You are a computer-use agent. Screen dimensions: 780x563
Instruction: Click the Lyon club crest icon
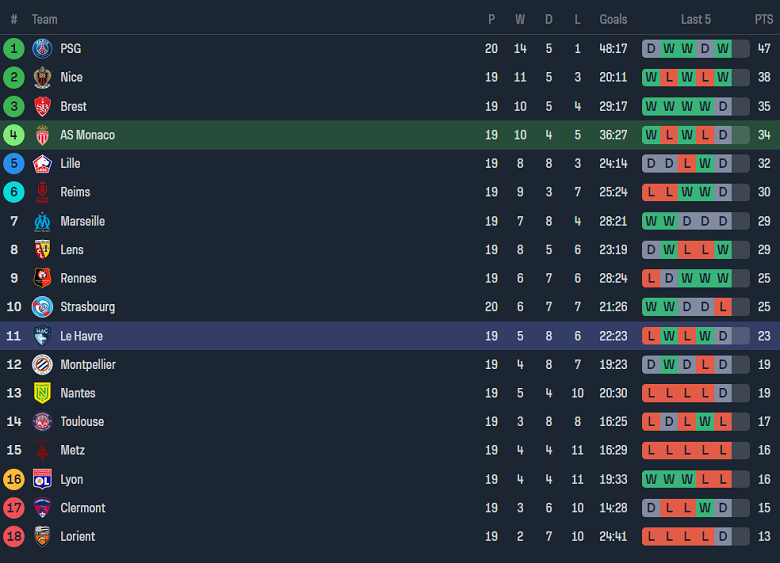(x=42, y=479)
